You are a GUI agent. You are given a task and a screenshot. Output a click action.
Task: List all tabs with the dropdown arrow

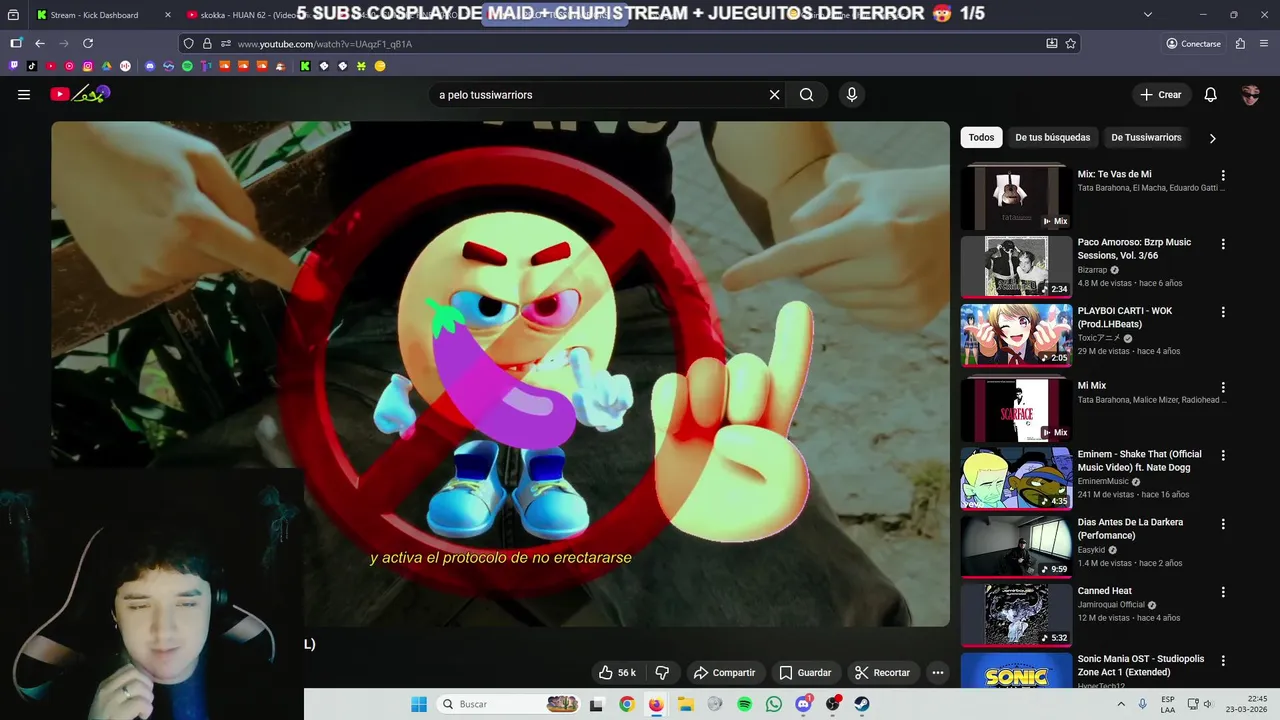[x=1147, y=15]
